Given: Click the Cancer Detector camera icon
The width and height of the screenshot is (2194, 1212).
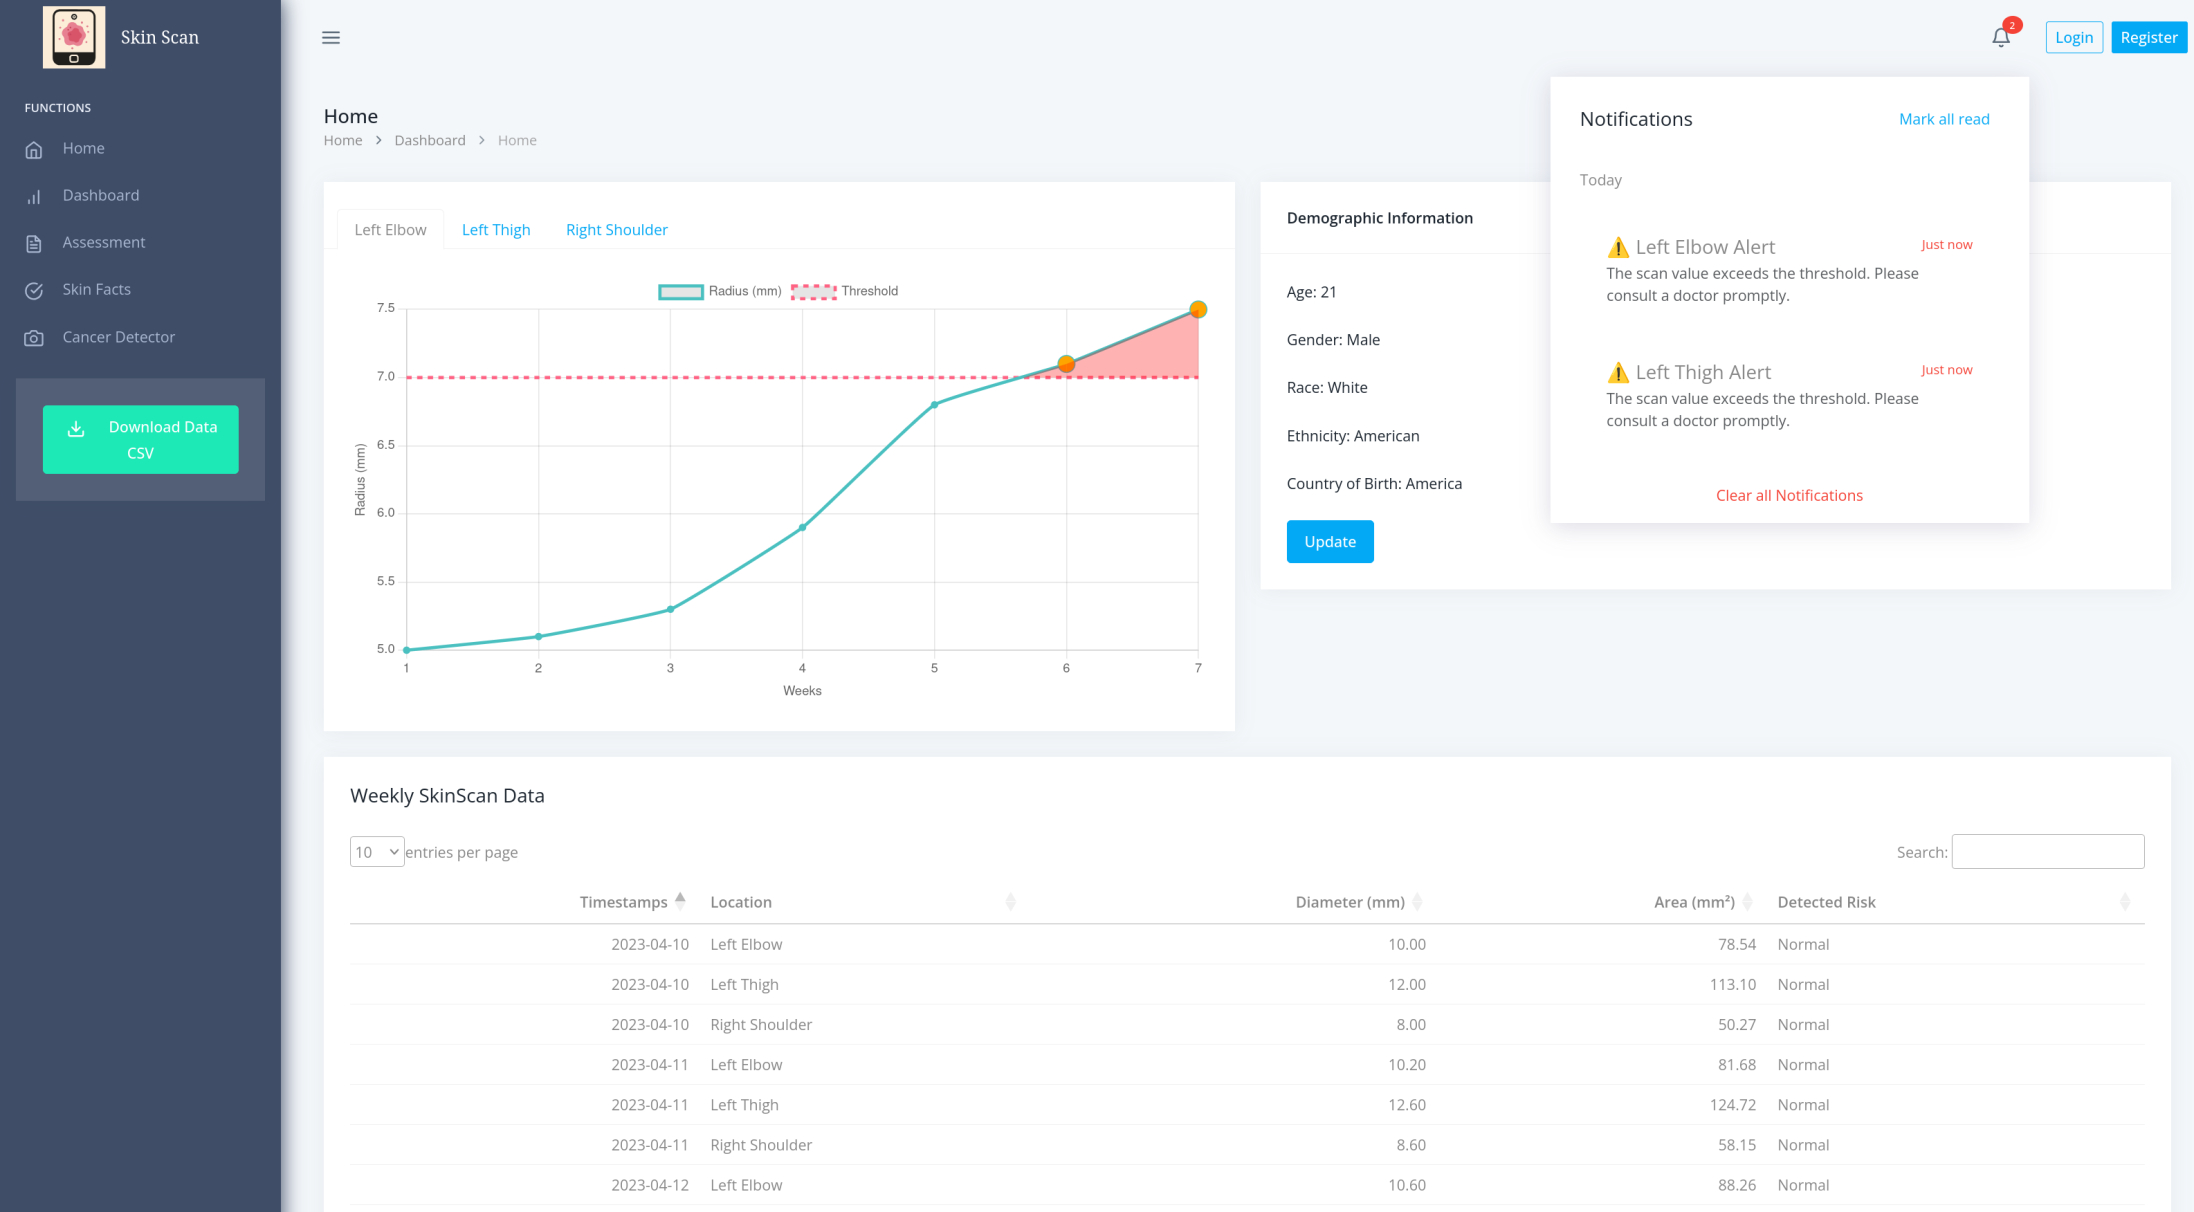Looking at the screenshot, I should coord(34,338).
